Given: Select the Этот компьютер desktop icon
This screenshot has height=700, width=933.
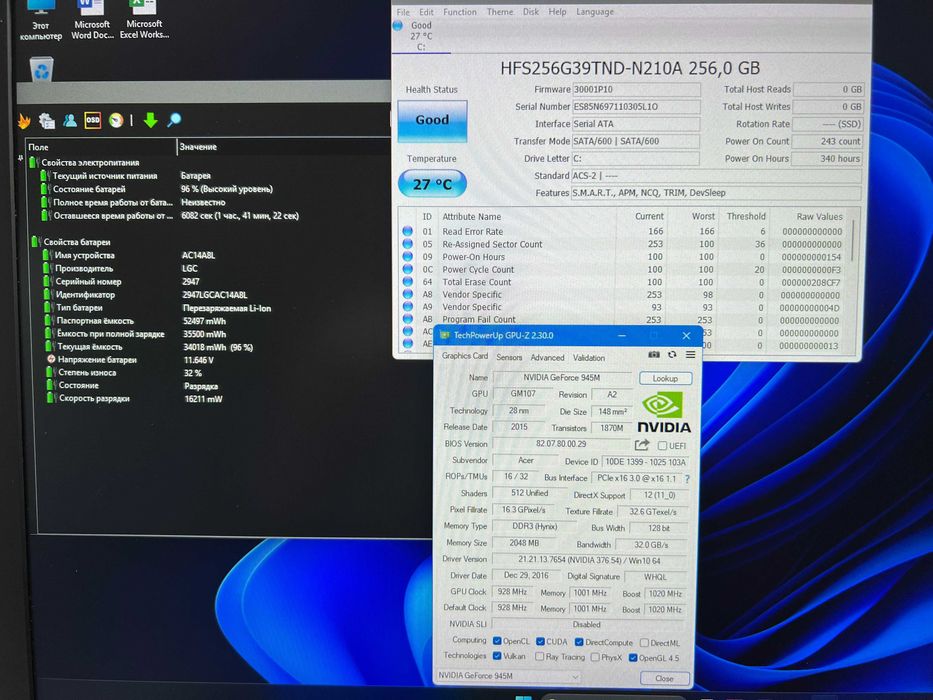Looking at the screenshot, I should [x=40, y=19].
